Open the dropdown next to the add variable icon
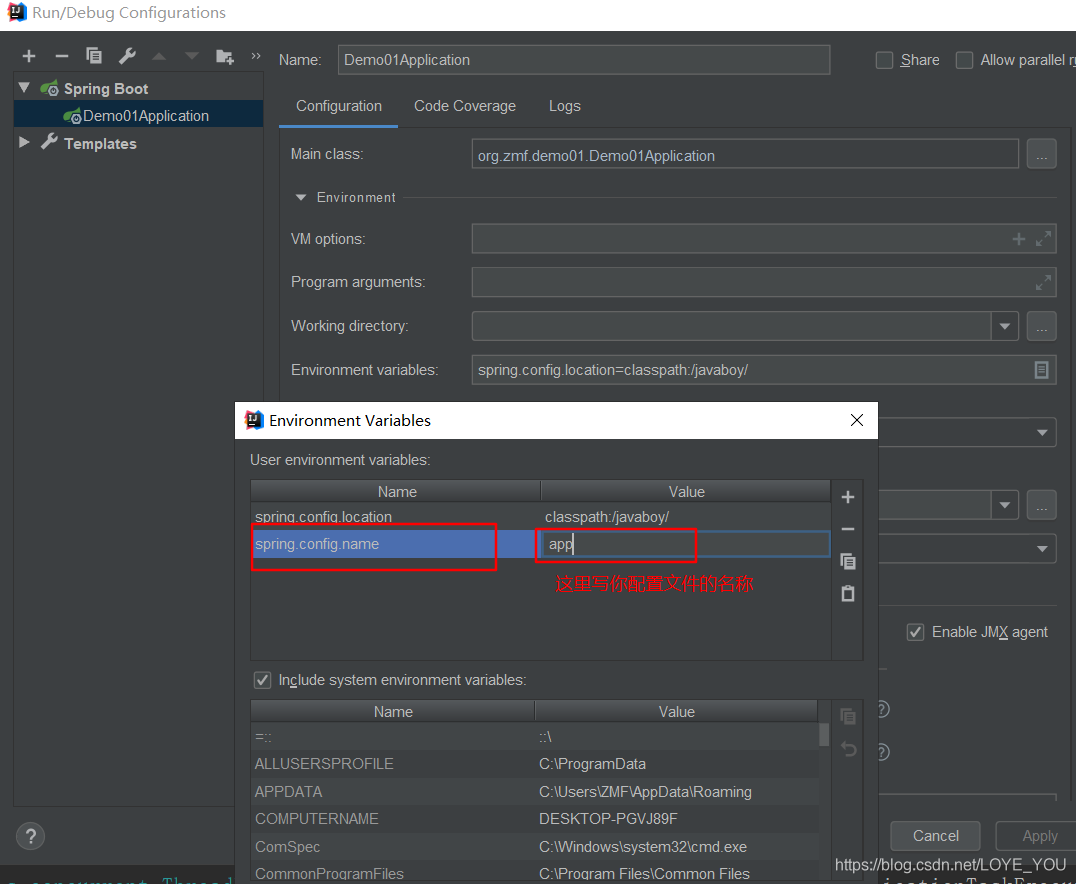Screen dimensions: 1076x884 1005,505
